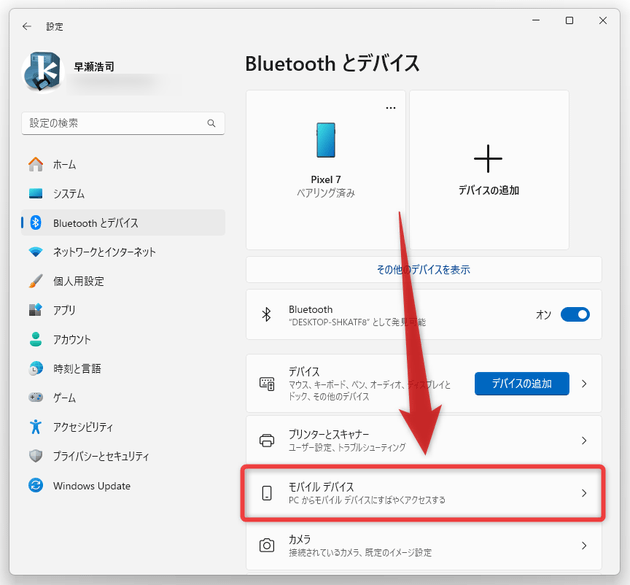Click the search magnifier icon
The image size is (630, 585).
211,123
